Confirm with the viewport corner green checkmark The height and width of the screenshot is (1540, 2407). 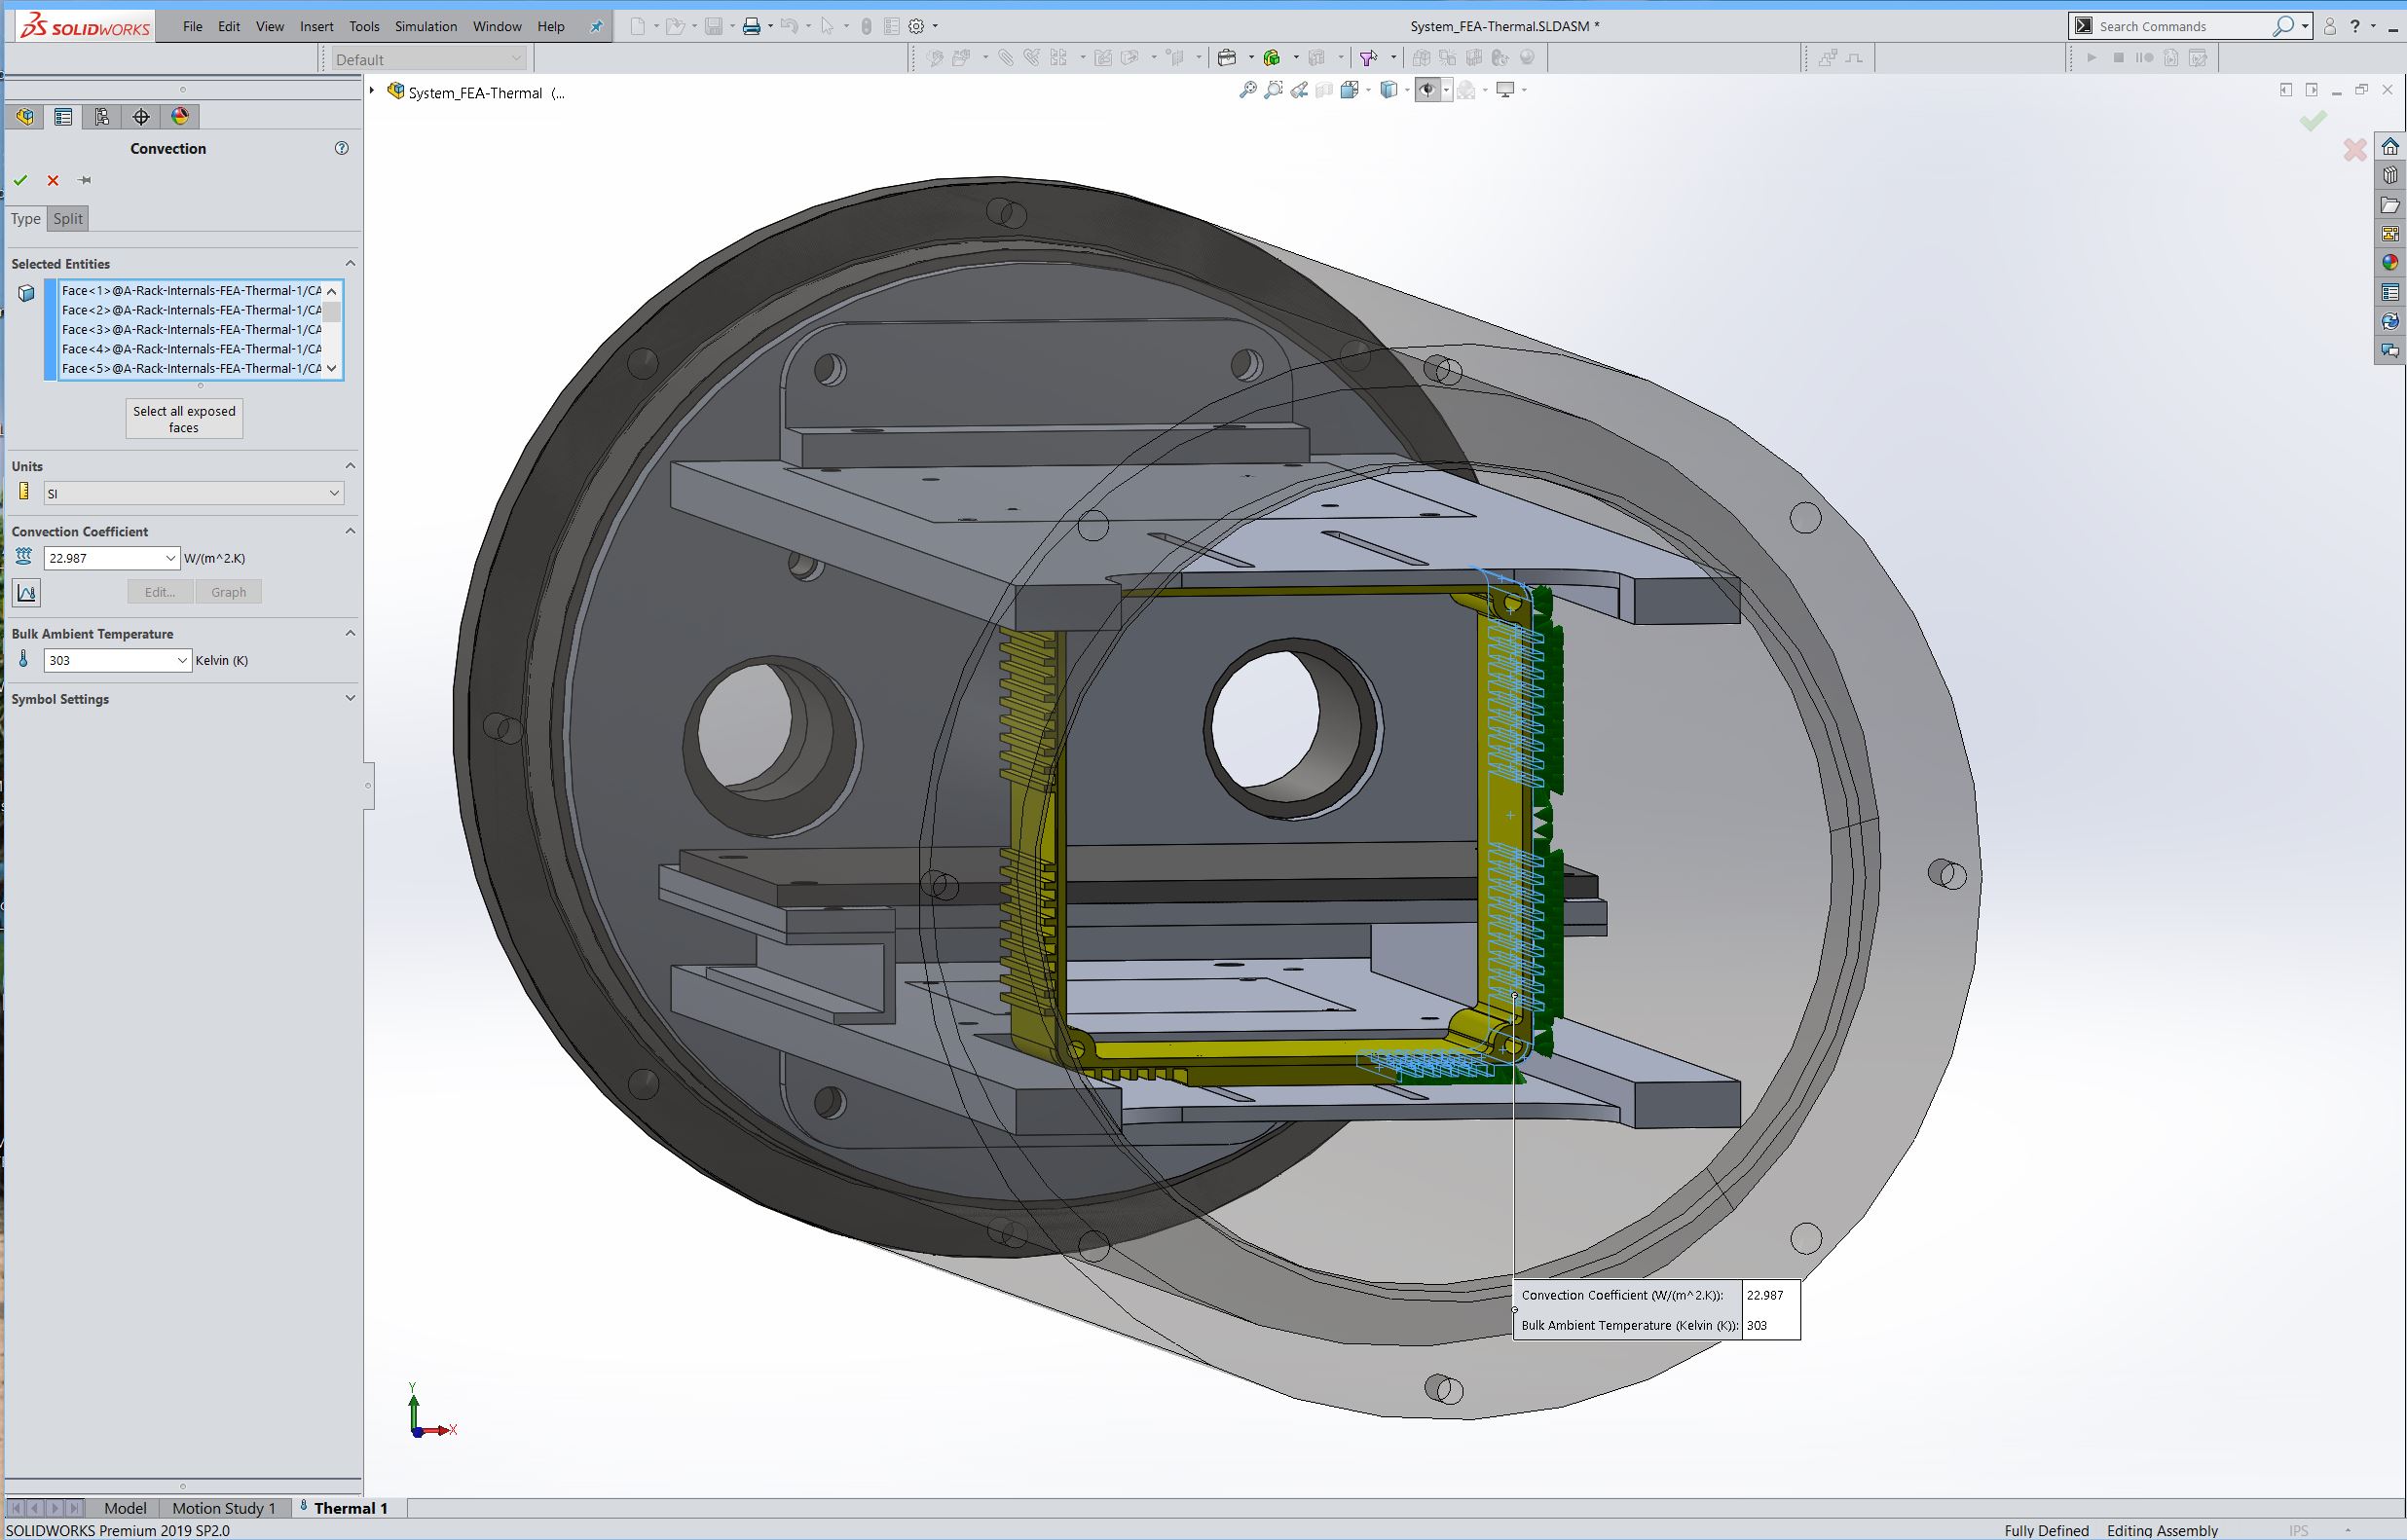(x=2312, y=121)
